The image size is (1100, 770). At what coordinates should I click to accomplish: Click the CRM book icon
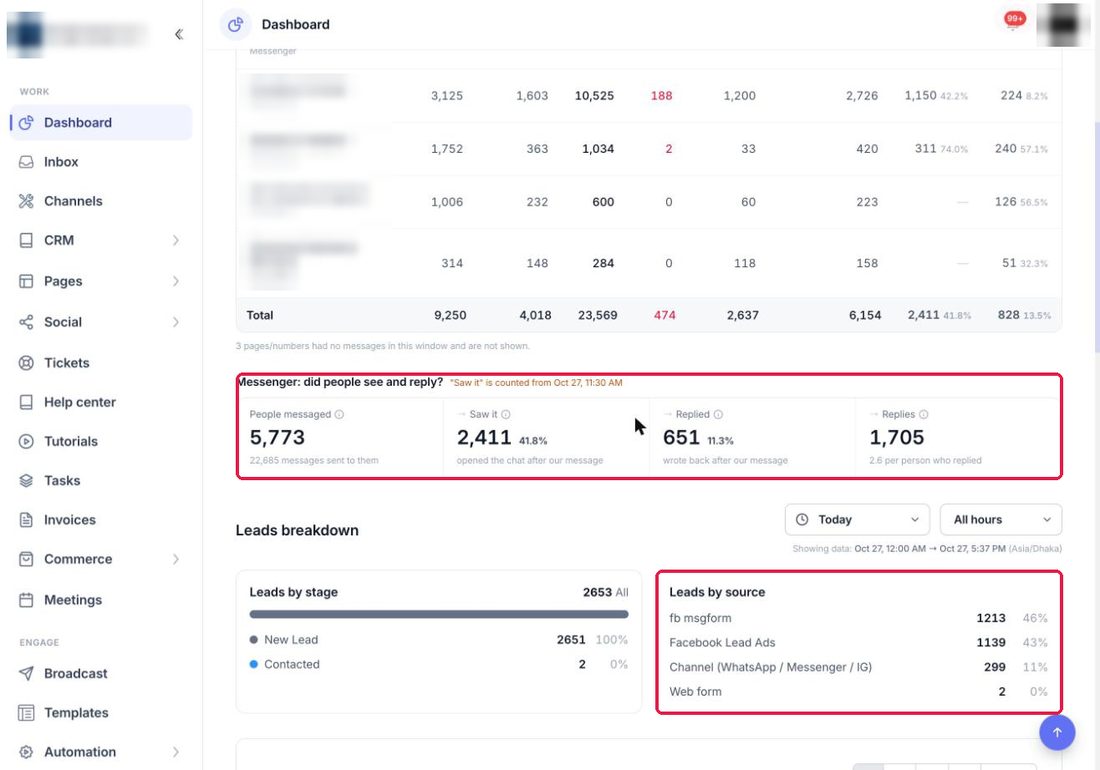[26, 241]
